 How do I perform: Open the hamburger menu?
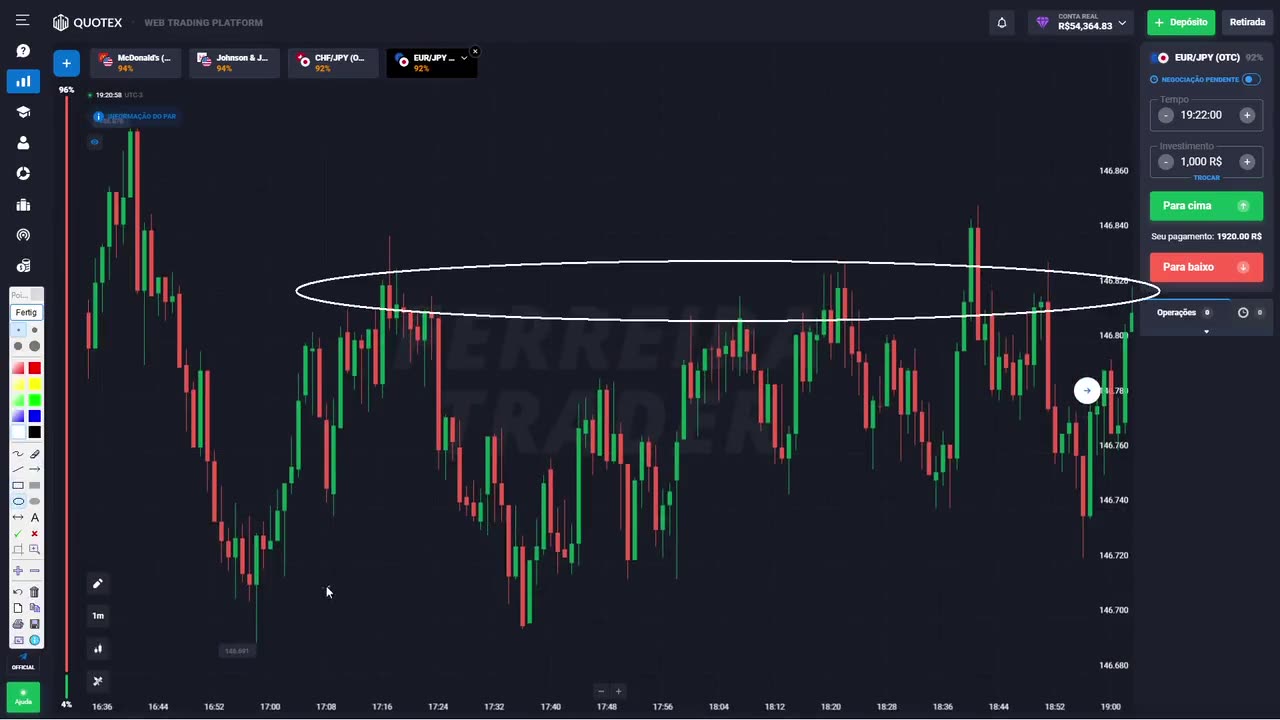[x=22, y=20]
